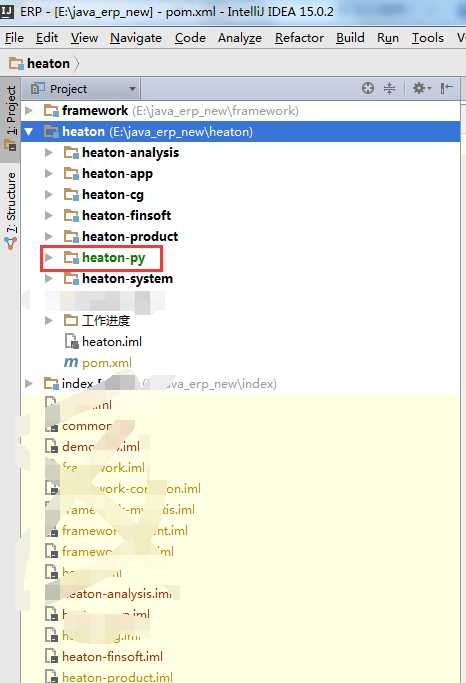
Task: Toggle the 1: Project side tab
Action: pyautogui.click(x=10, y=118)
